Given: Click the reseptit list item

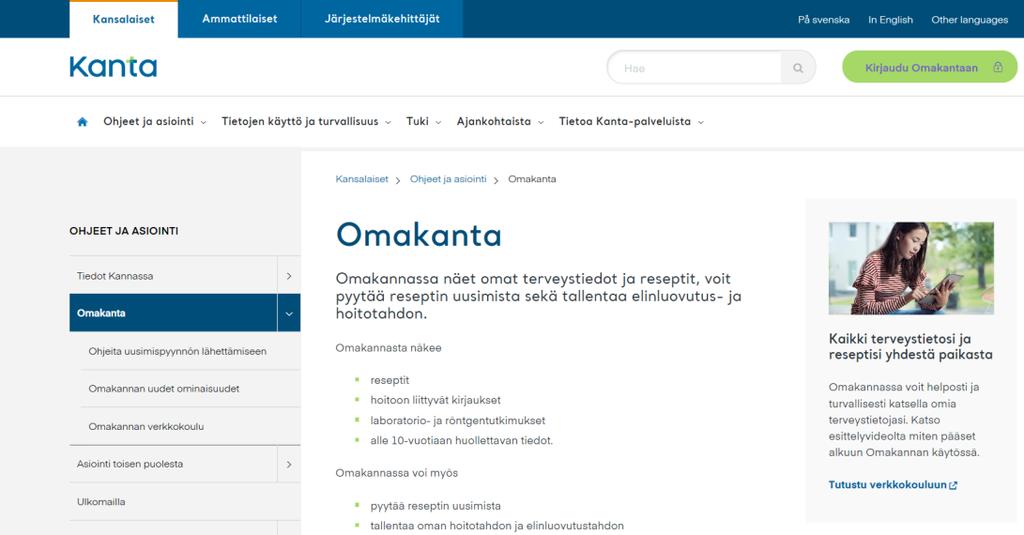Looking at the screenshot, I should point(390,380).
